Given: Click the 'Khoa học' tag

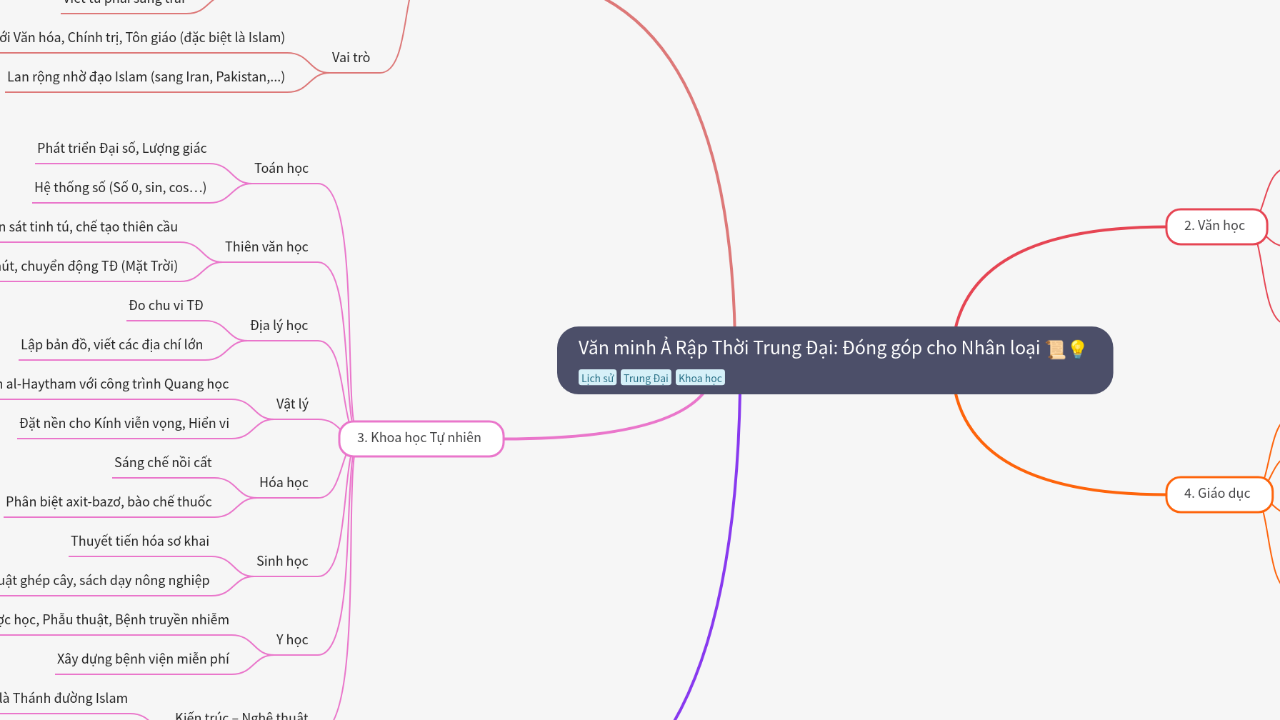Looking at the screenshot, I should 700,378.
